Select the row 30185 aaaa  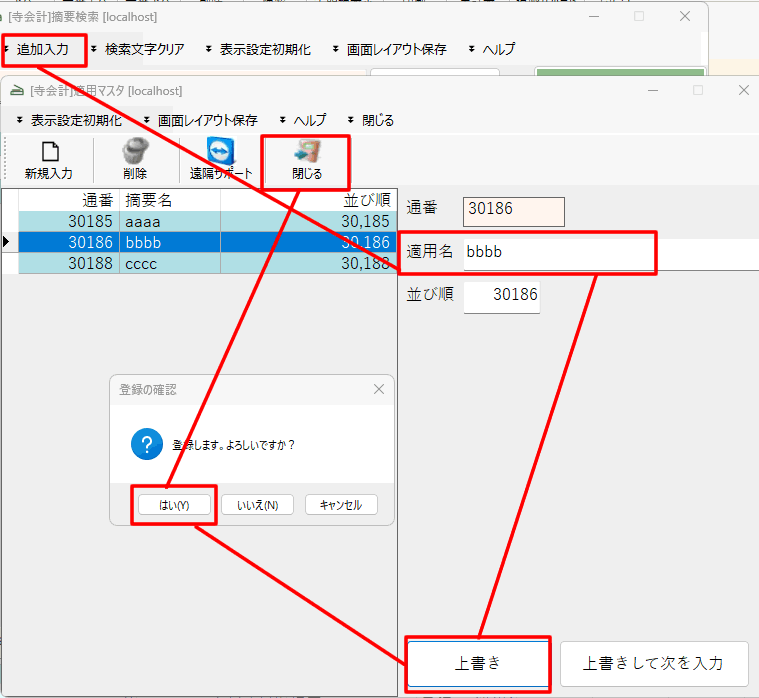[x=200, y=221]
